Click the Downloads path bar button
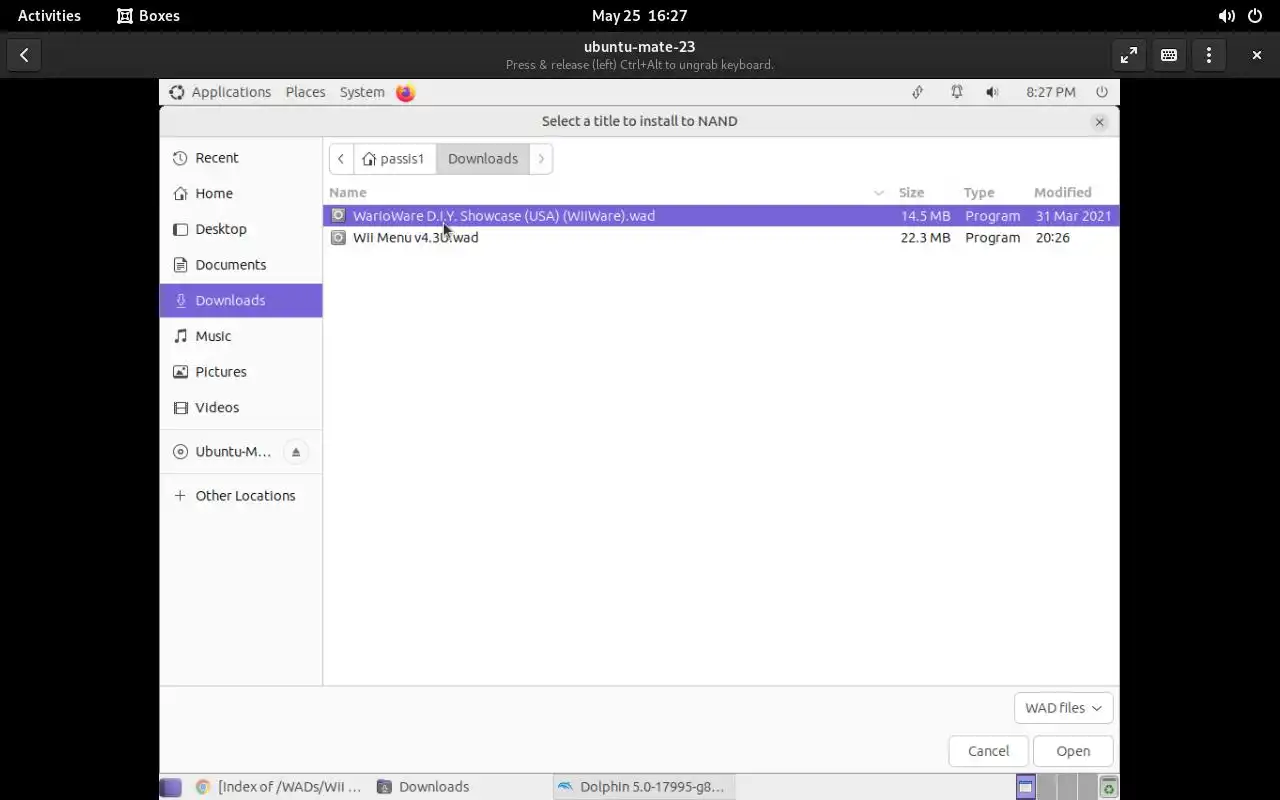1280x800 pixels. coord(483,159)
